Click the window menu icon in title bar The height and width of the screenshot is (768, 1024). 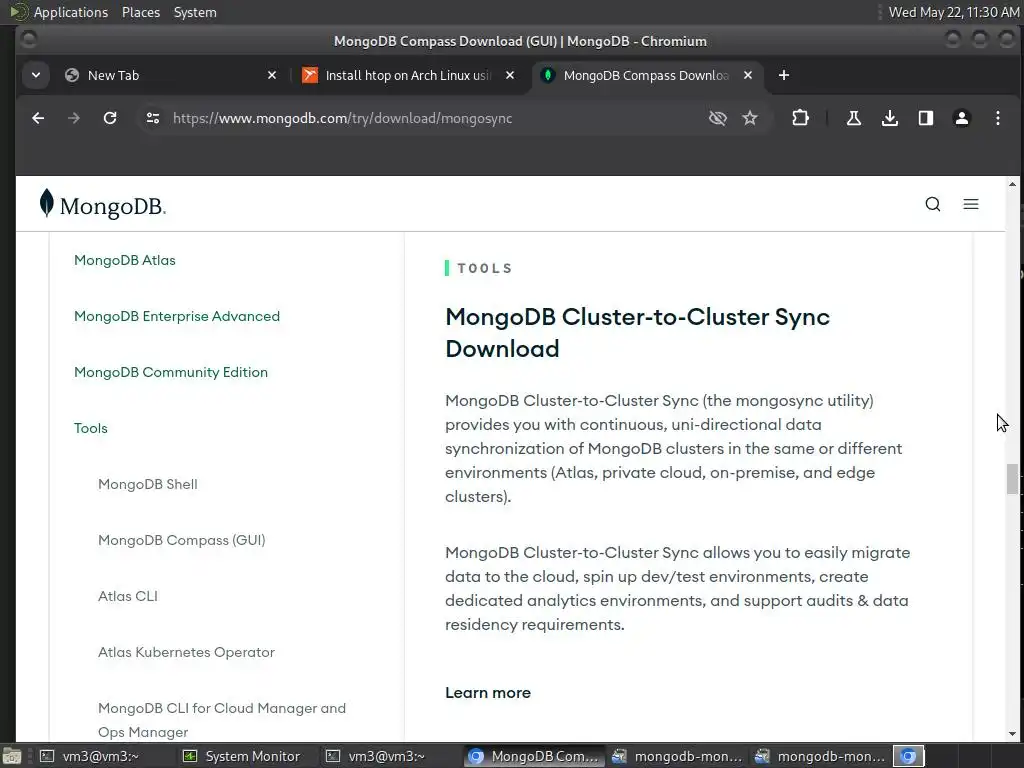coord(29,40)
